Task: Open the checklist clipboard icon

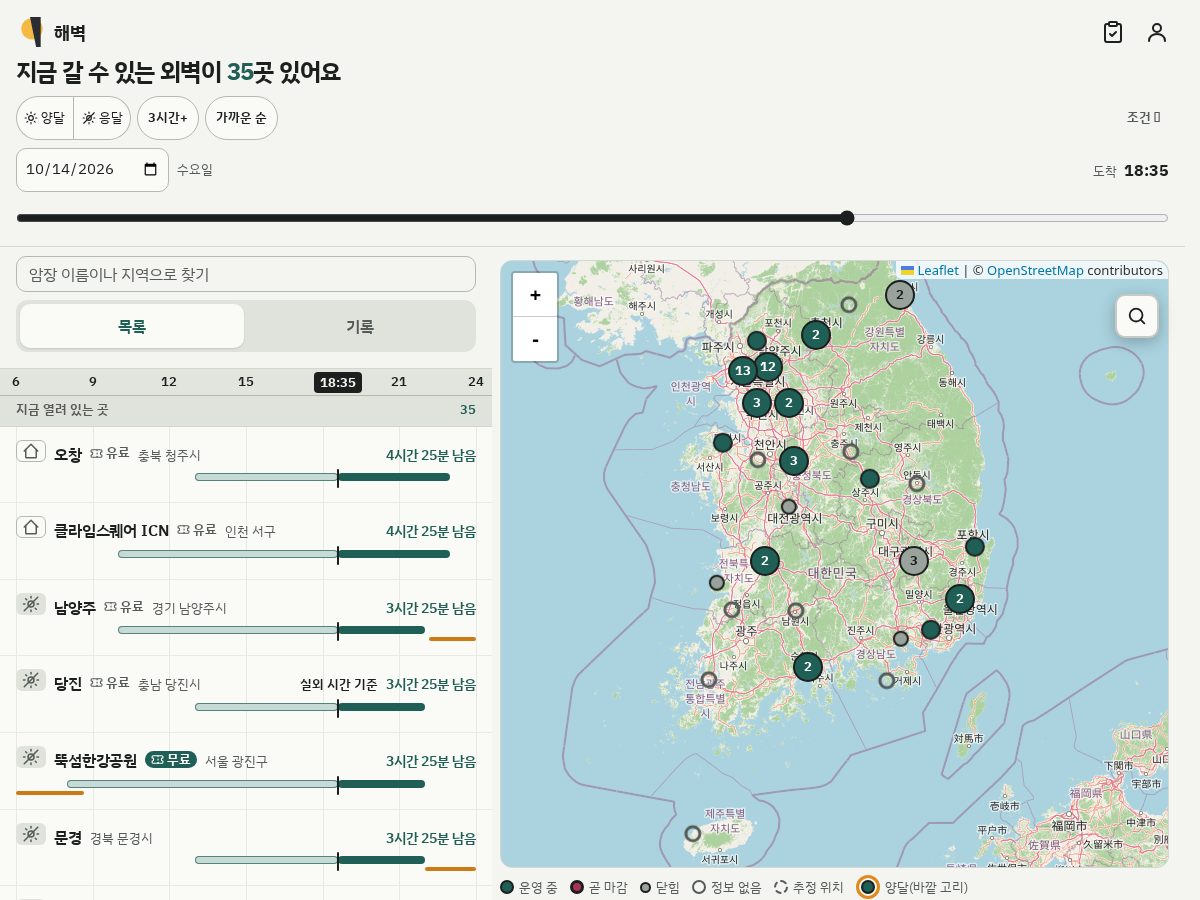Action: (x=1113, y=32)
